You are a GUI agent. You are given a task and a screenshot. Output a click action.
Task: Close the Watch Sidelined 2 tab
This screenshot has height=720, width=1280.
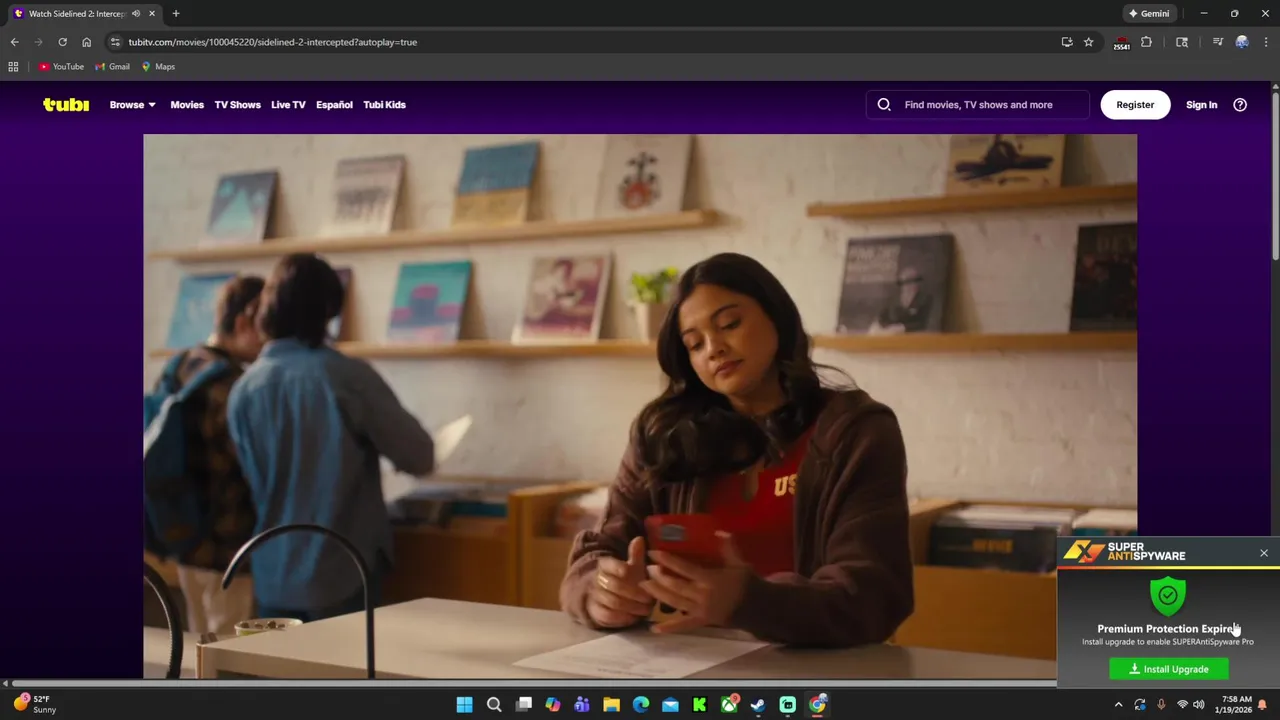coord(152,14)
